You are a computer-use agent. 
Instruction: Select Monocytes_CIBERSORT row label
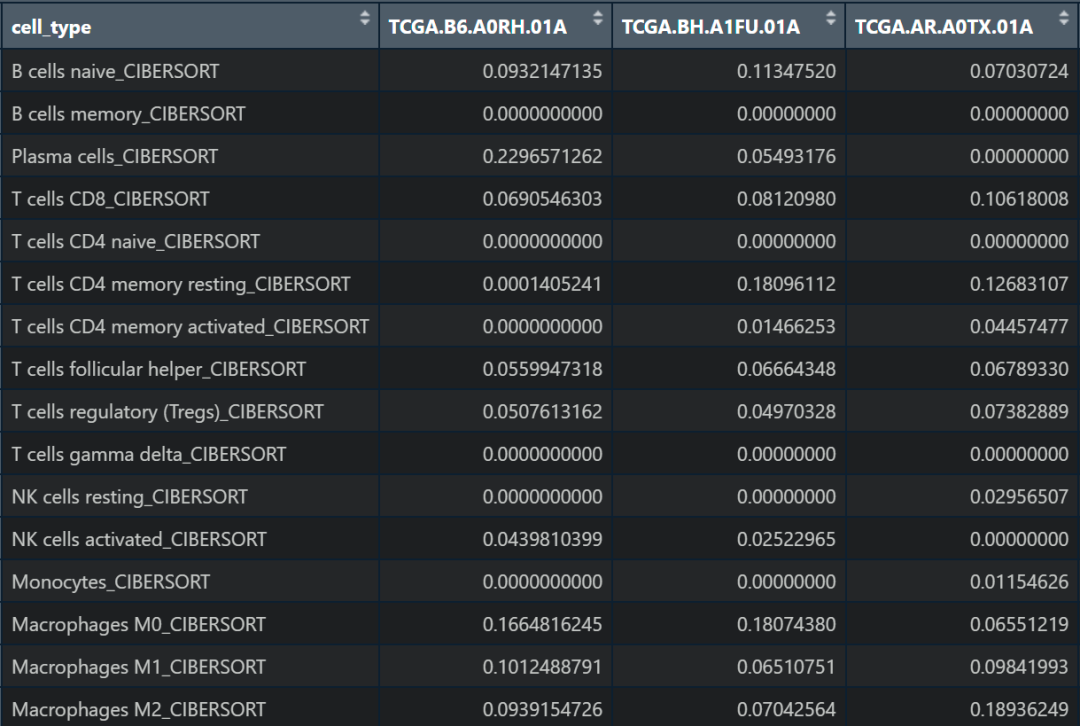click(111, 583)
